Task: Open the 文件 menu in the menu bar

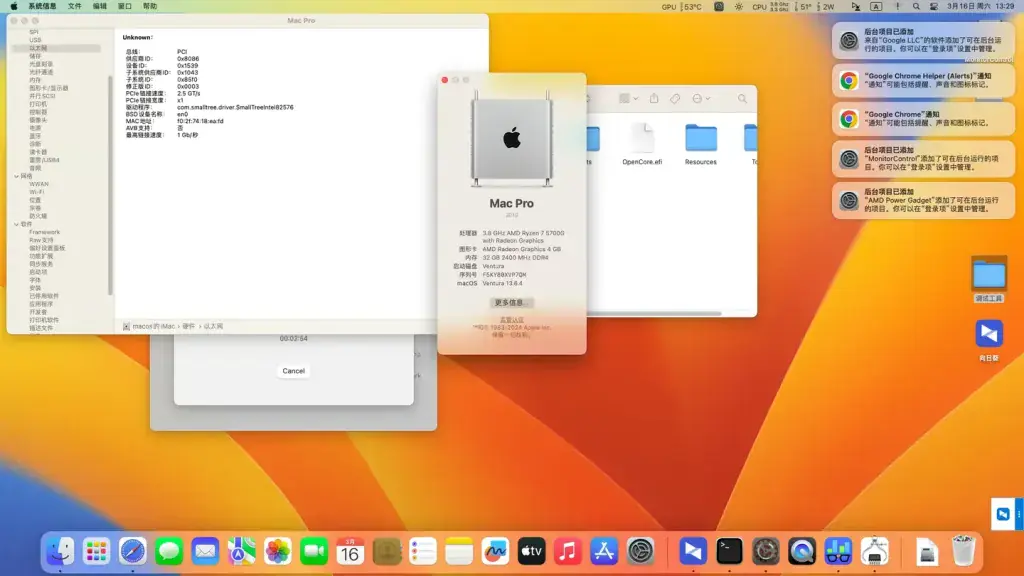Action: point(74,7)
